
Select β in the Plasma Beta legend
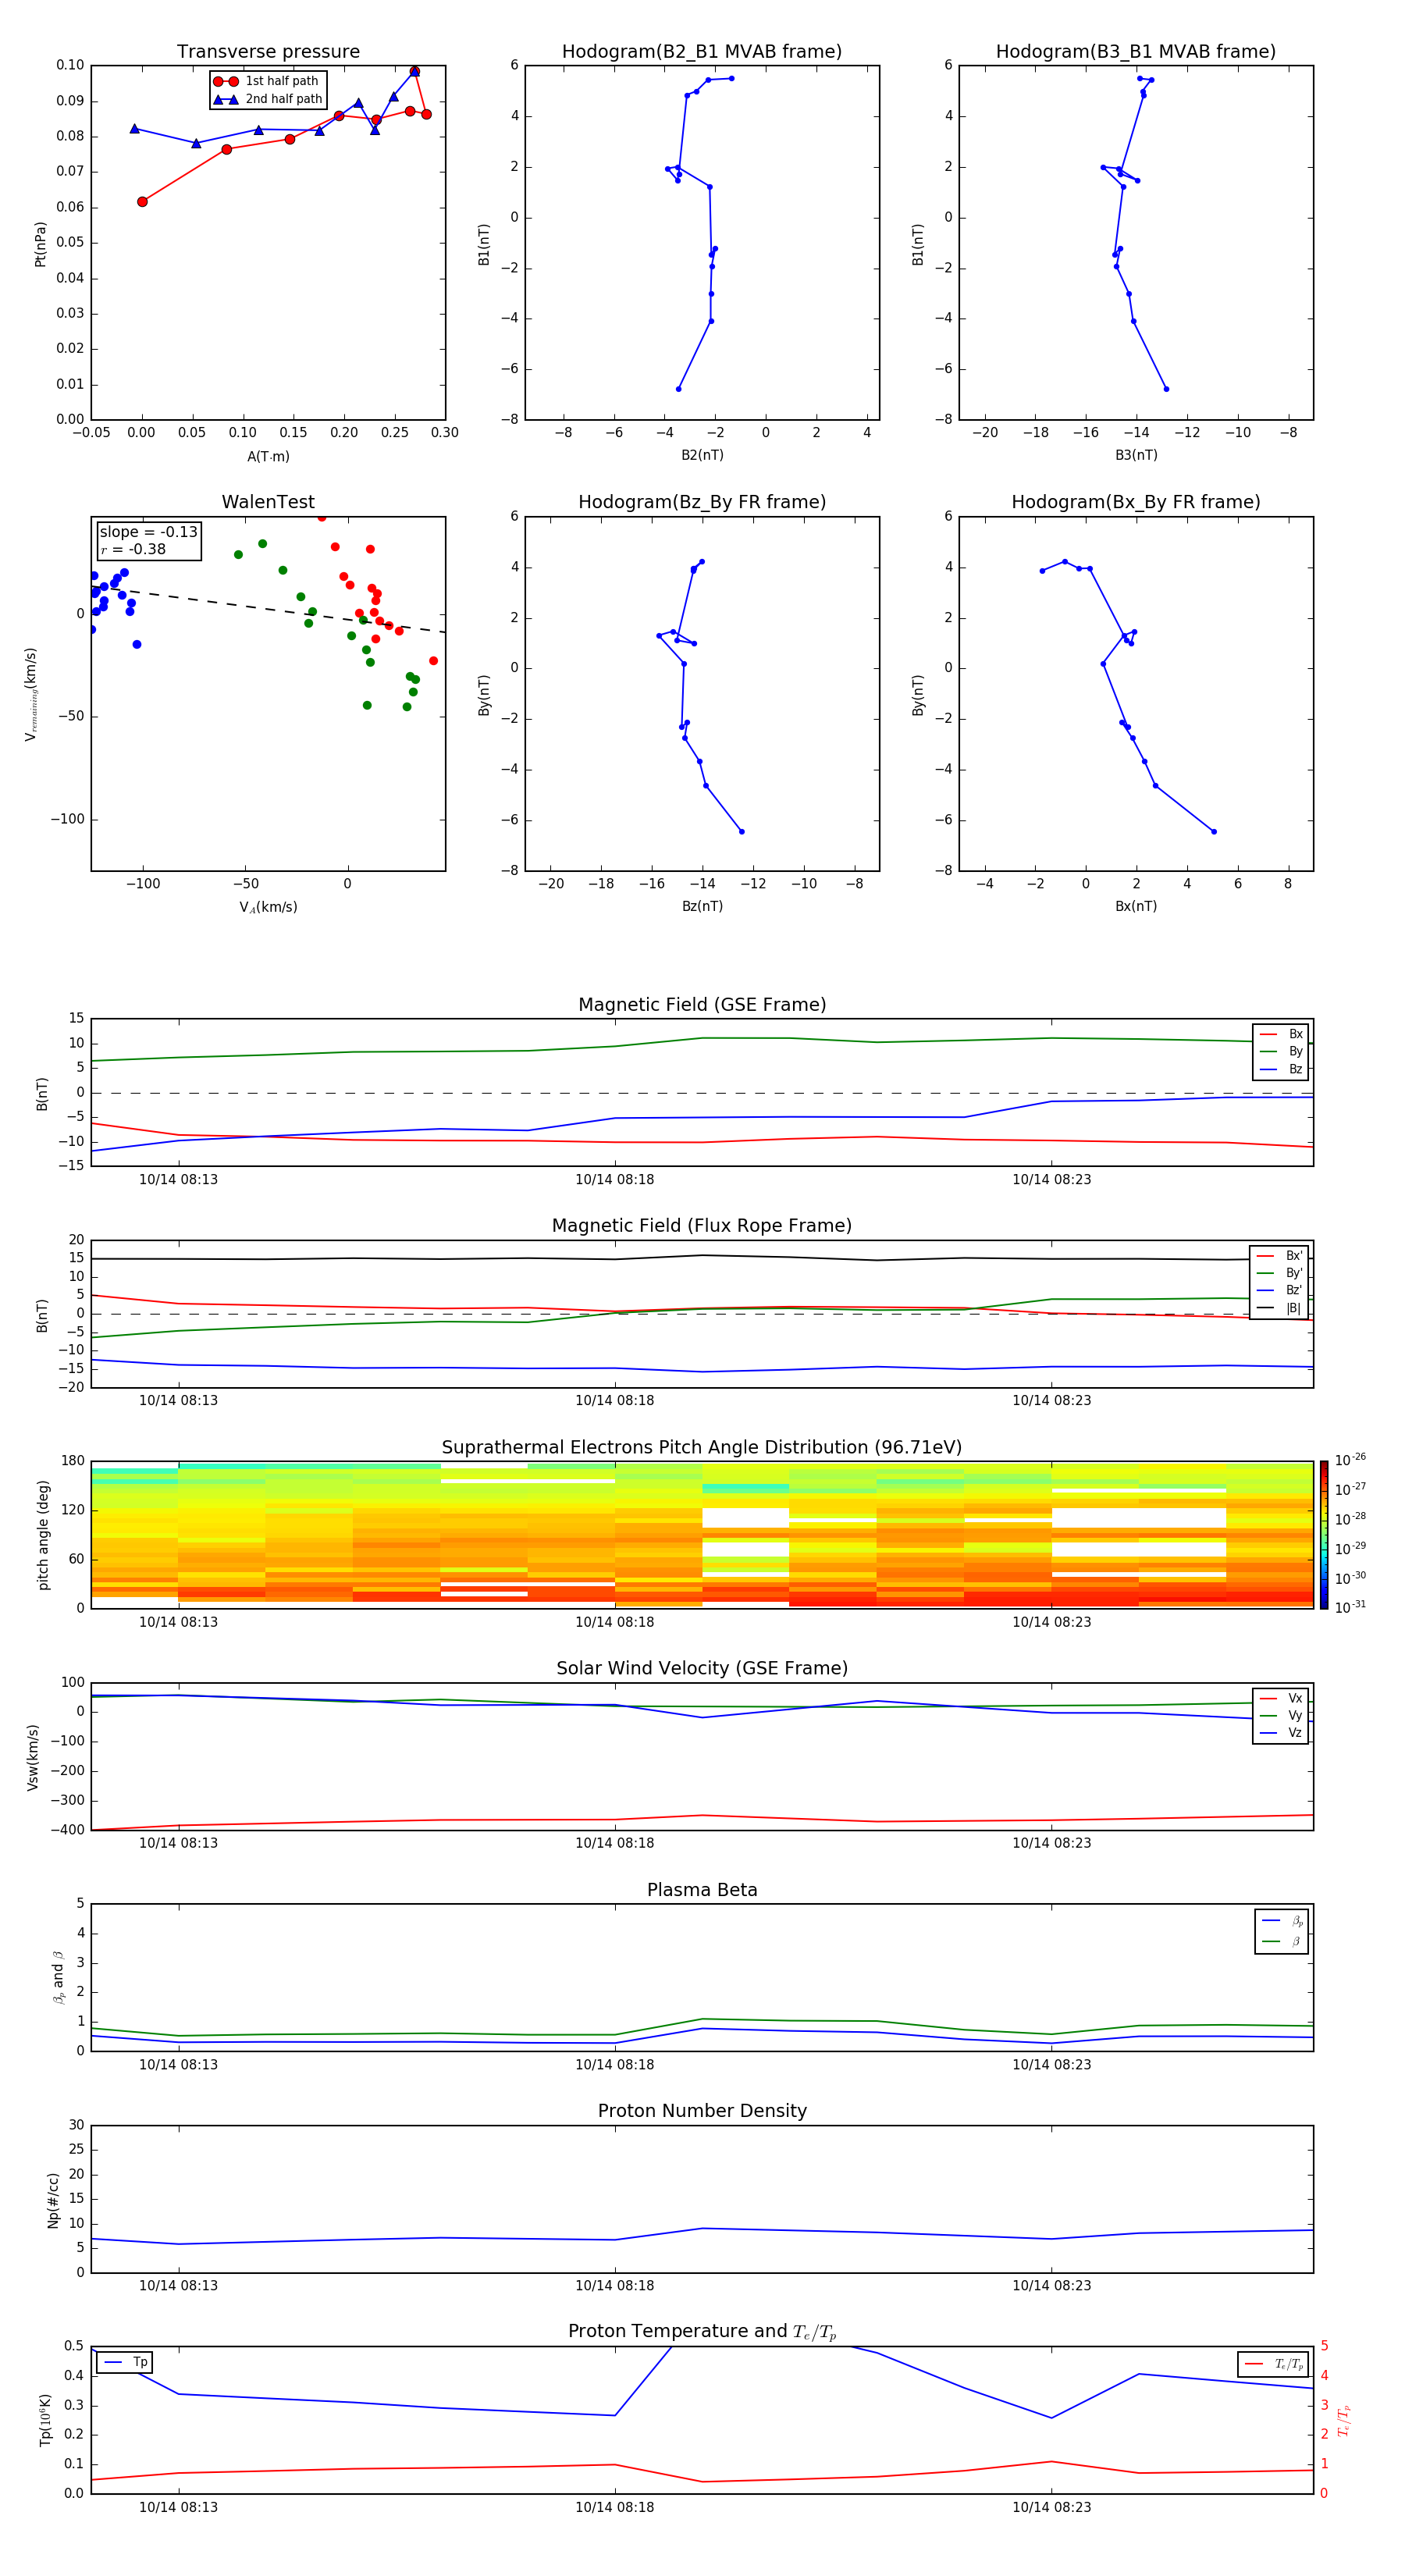[x=1282, y=1941]
